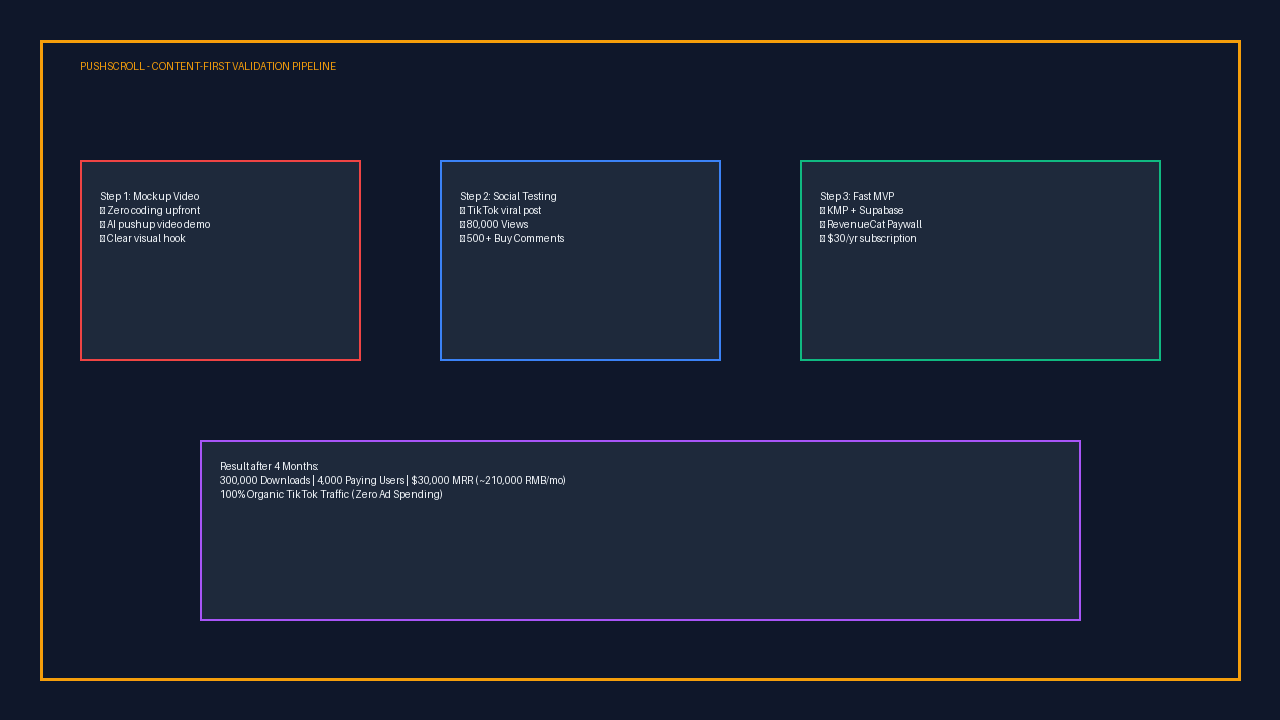This screenshot has height=720, width=1280.
Task: Click empty area of green Step 3 box
Action: tap(980, 305)
